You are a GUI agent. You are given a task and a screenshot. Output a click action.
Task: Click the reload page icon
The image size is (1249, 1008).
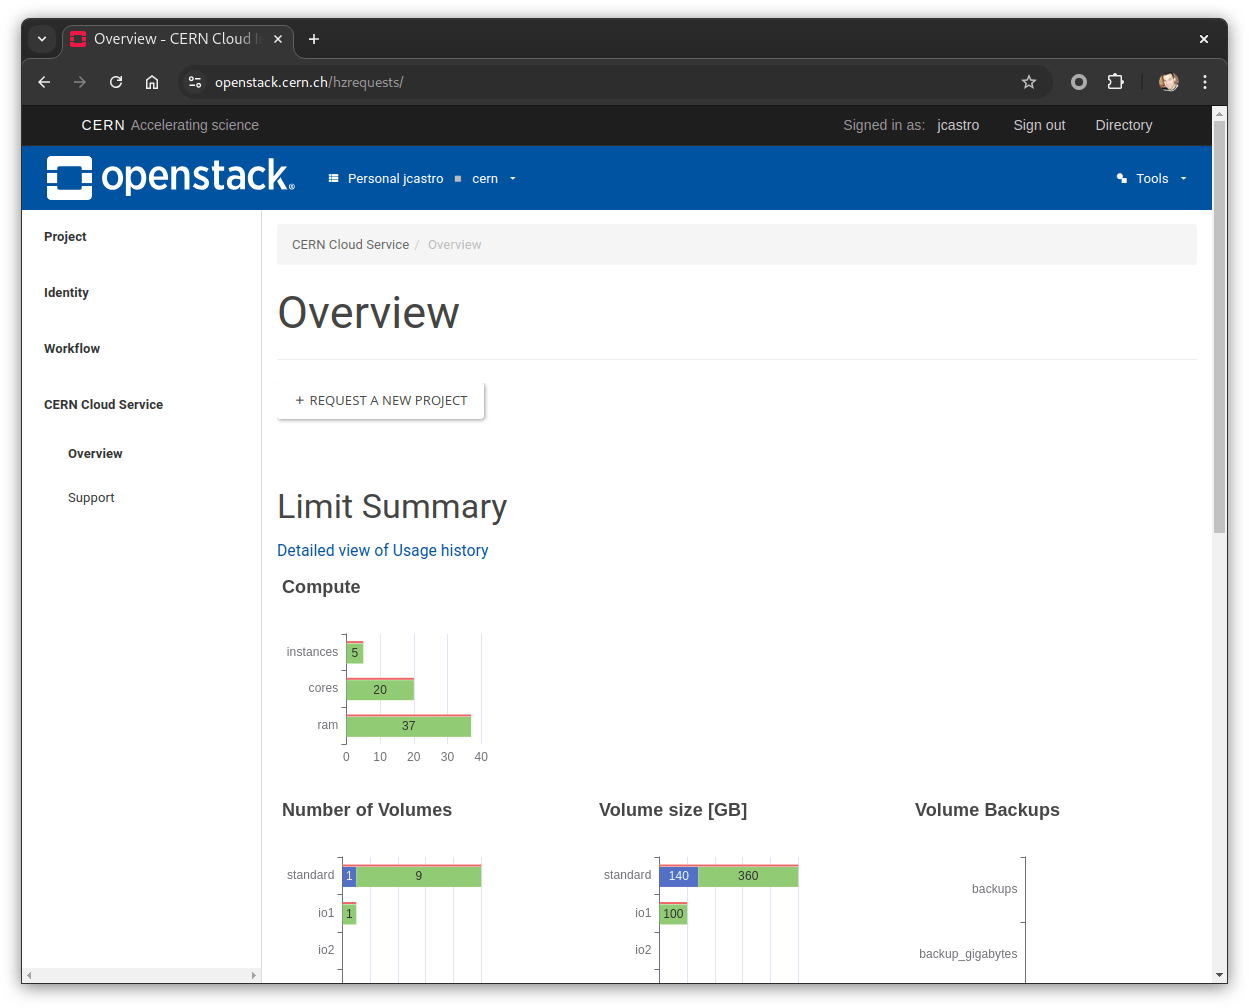pyautogui.click(x=115, y=82)
